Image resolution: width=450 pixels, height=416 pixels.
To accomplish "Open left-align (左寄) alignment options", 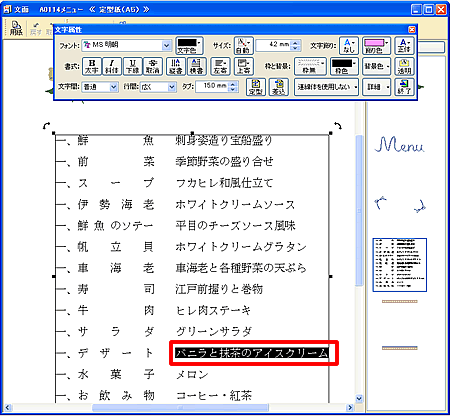I will pyautogui.click(x=220, y=66).
